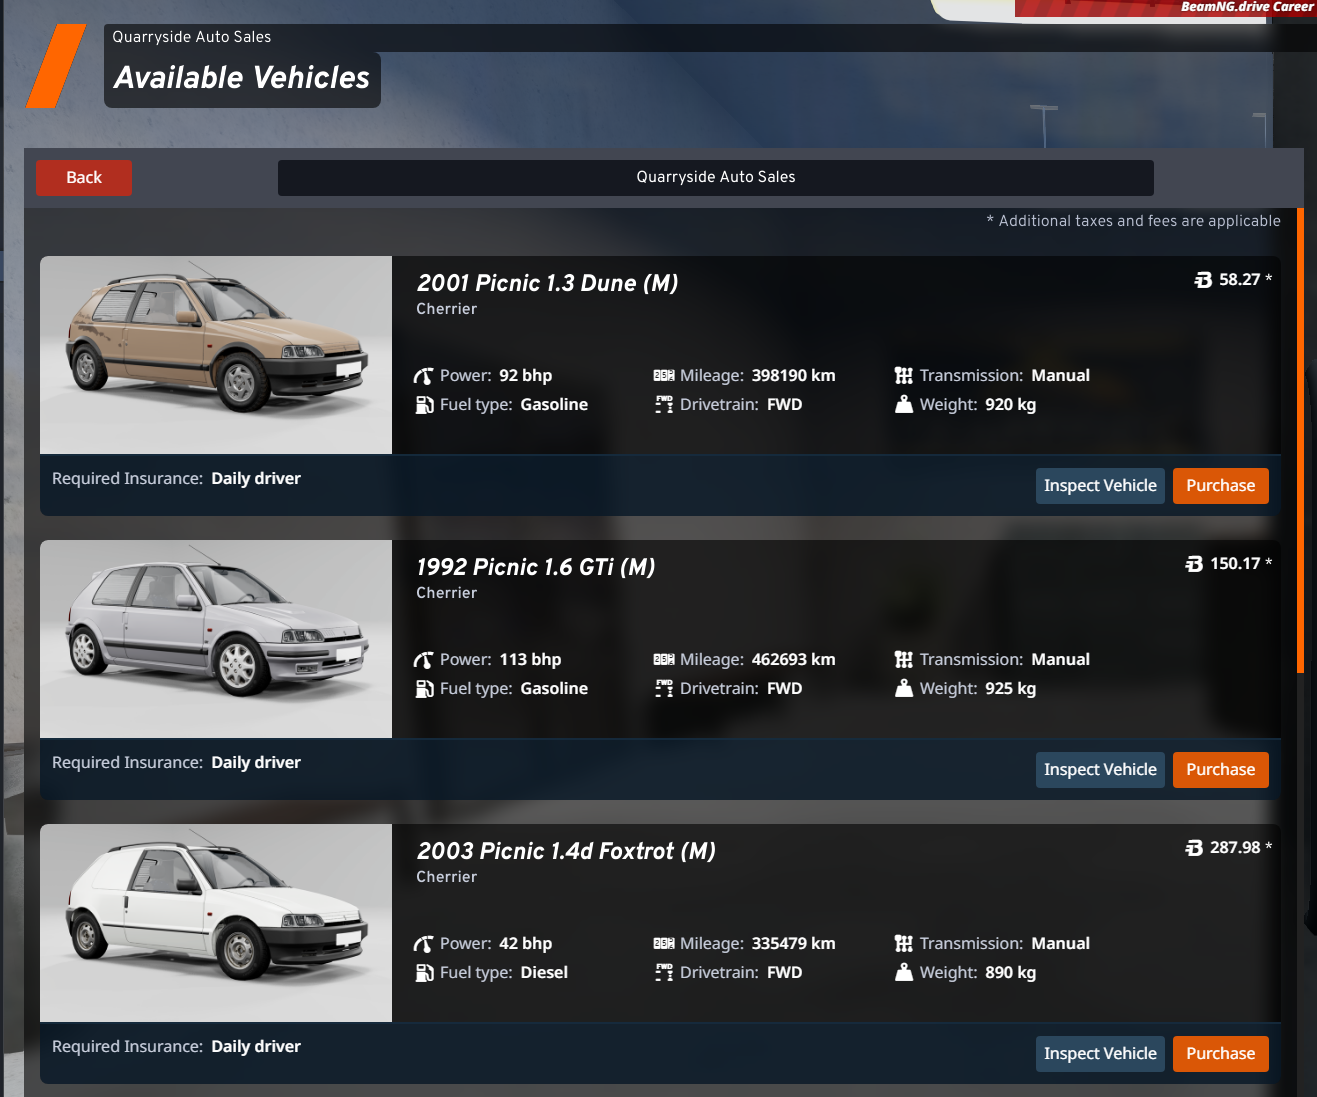
Task: Click the Mileage 335479 km value
Action: point(793,944)
